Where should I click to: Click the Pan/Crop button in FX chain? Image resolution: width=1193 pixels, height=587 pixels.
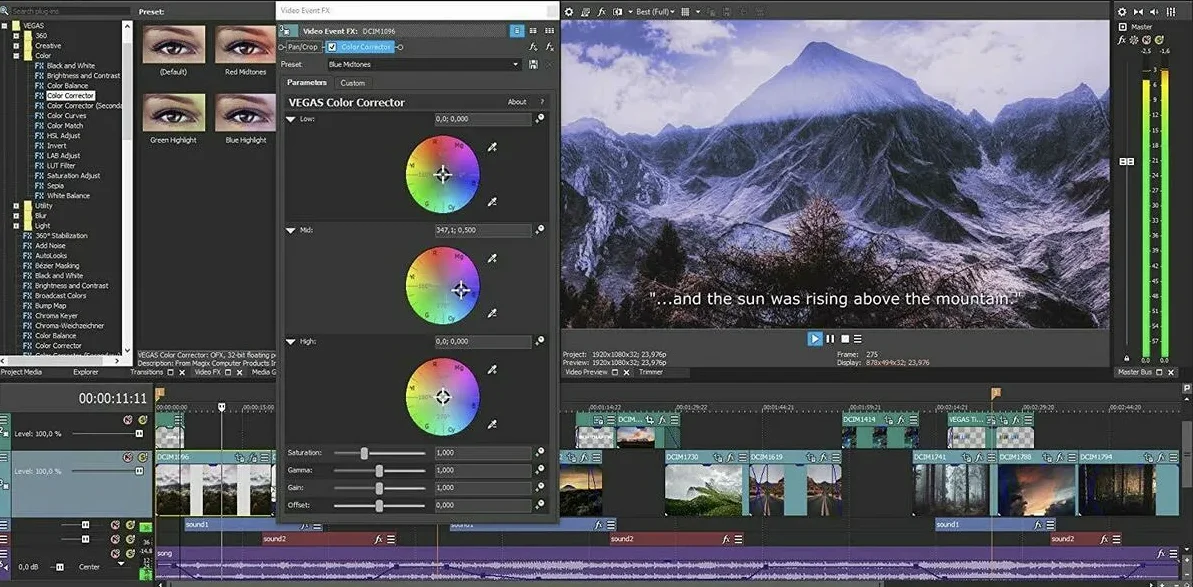(x=303, y=47)
